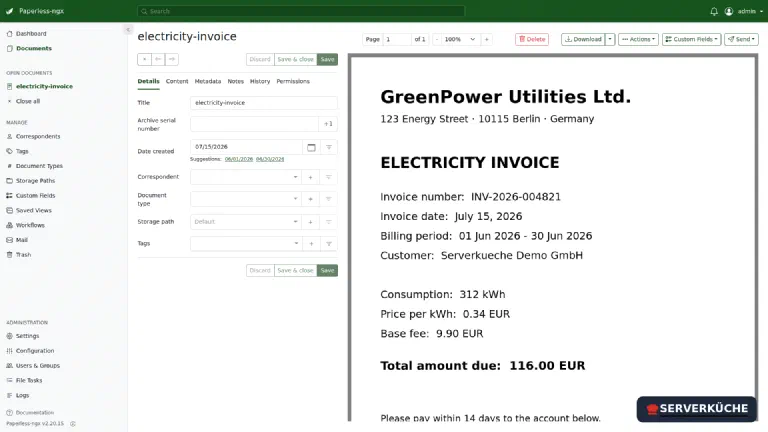The width and height of the screenshot is (768, 432).
Task: Switch to the Content tab
Action: tap(177, 81)
